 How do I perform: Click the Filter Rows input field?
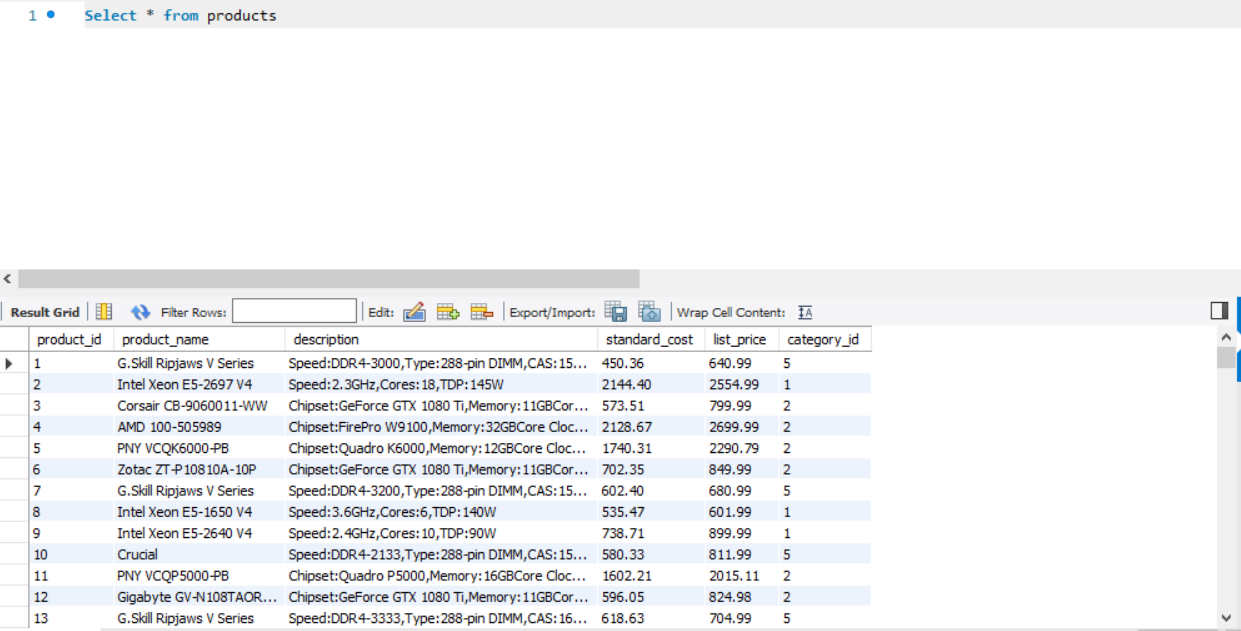[294, 311]
